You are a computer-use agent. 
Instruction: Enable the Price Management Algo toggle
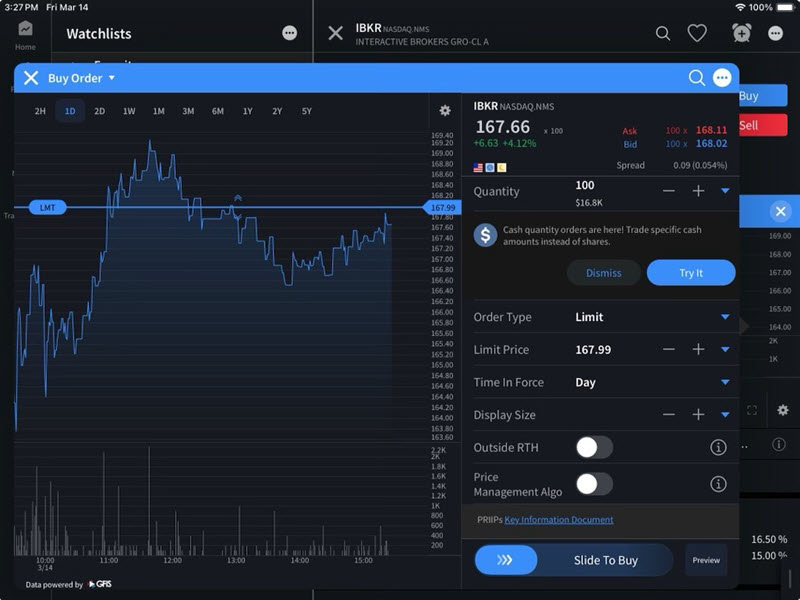(x=597, y=483)
